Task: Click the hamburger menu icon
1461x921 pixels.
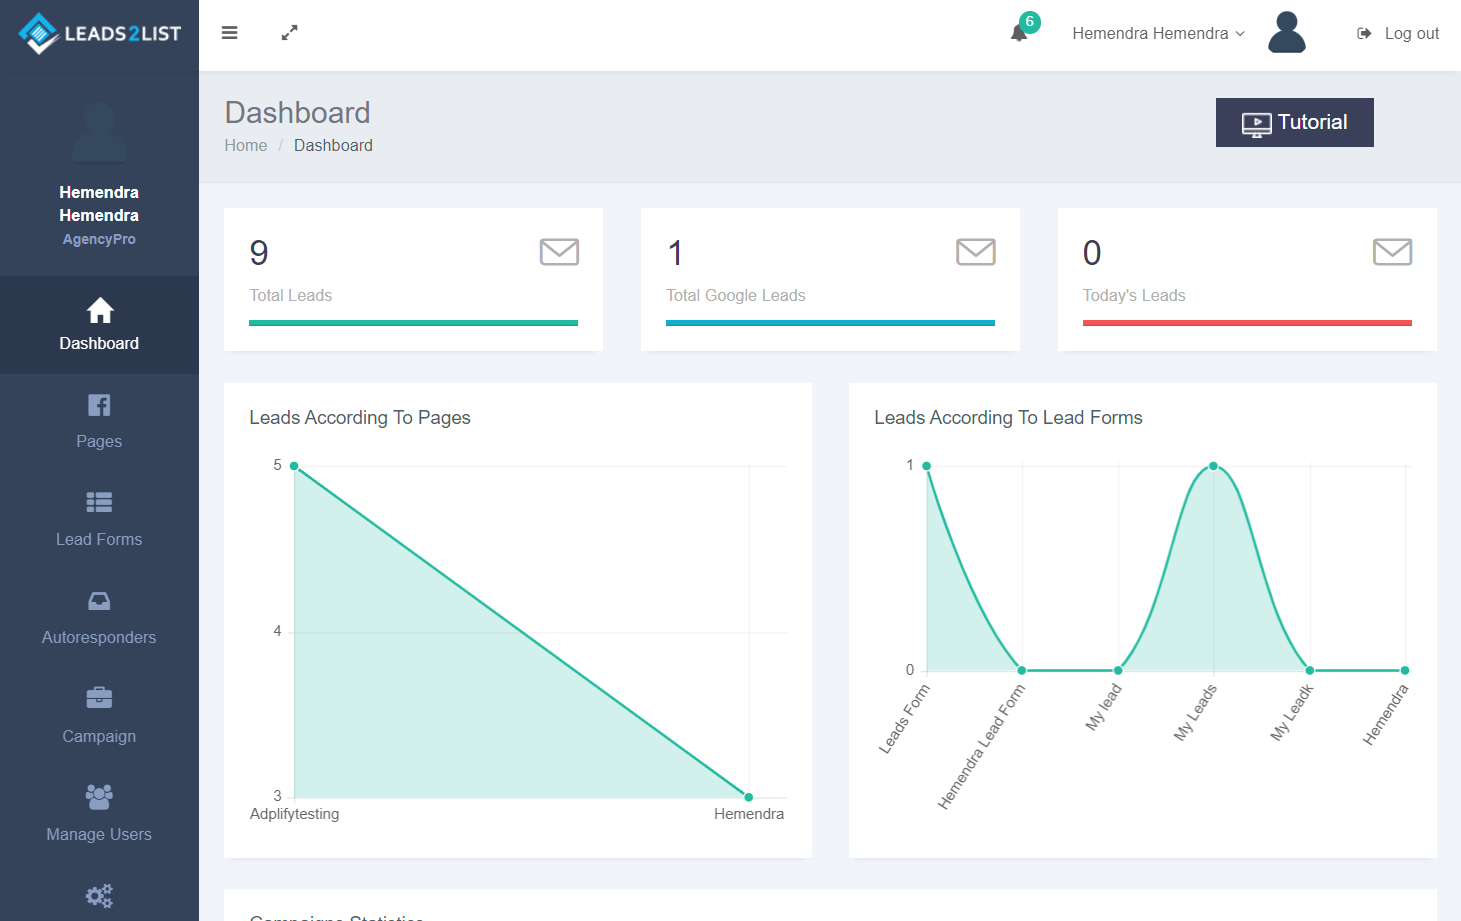Action: coord(229,33)
